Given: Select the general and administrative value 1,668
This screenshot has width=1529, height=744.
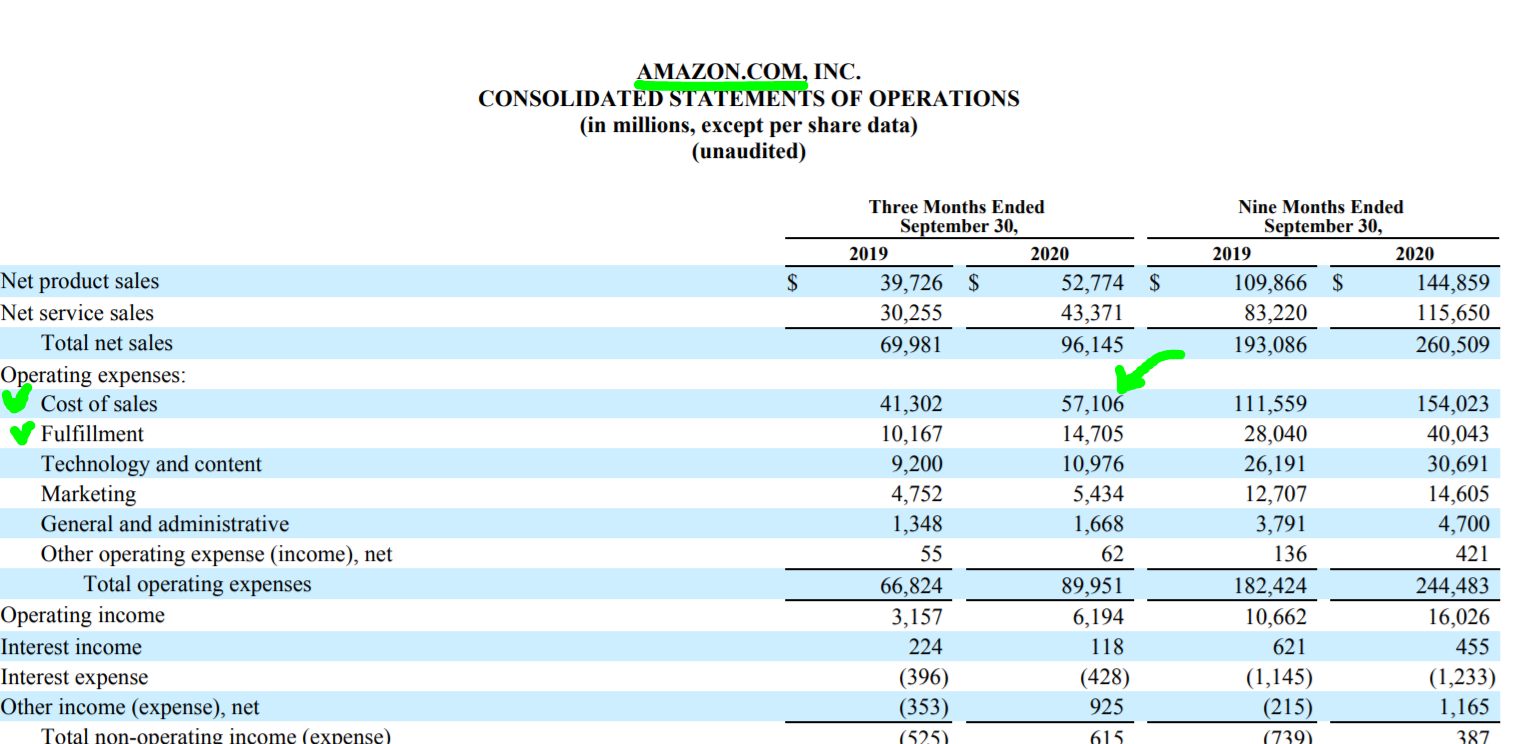Looking at the screenshot, I should (1099, 524).
